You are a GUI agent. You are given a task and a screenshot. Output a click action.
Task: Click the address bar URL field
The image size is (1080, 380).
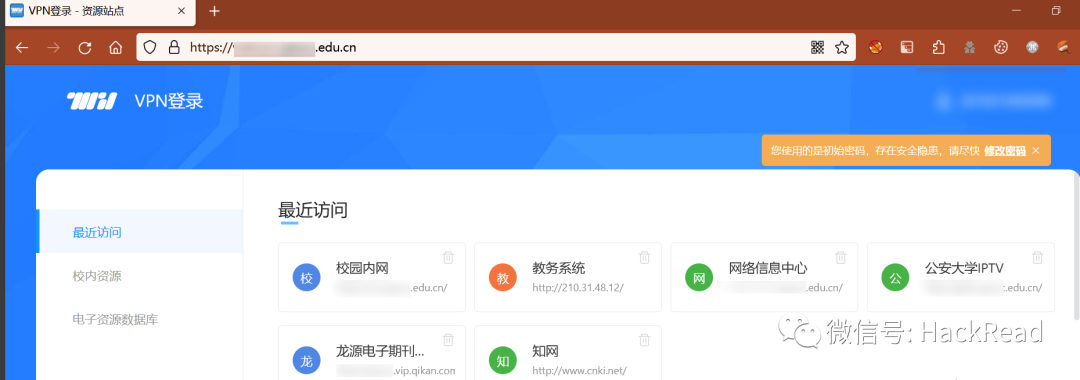[496, 48]
